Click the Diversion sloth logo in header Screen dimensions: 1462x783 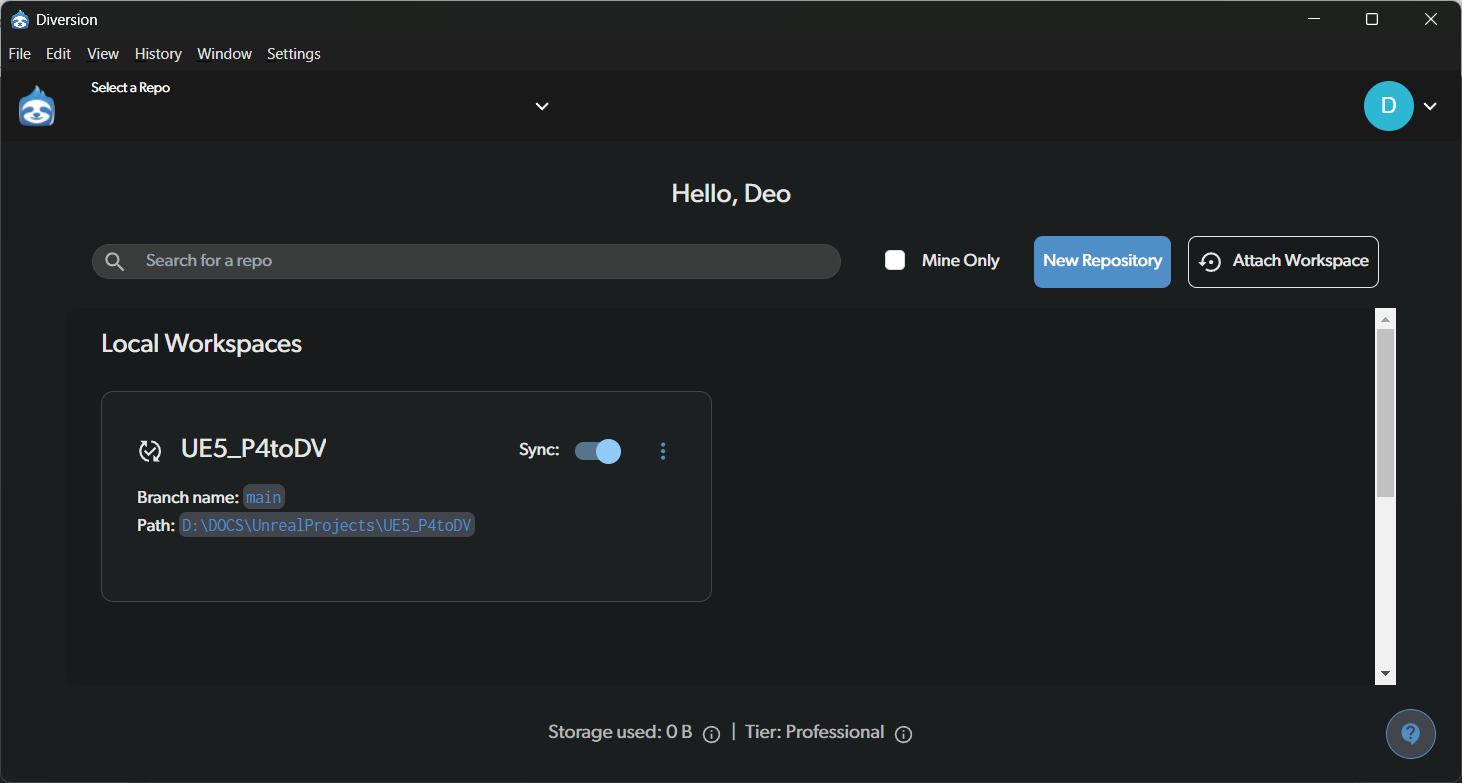coord(37,106)
